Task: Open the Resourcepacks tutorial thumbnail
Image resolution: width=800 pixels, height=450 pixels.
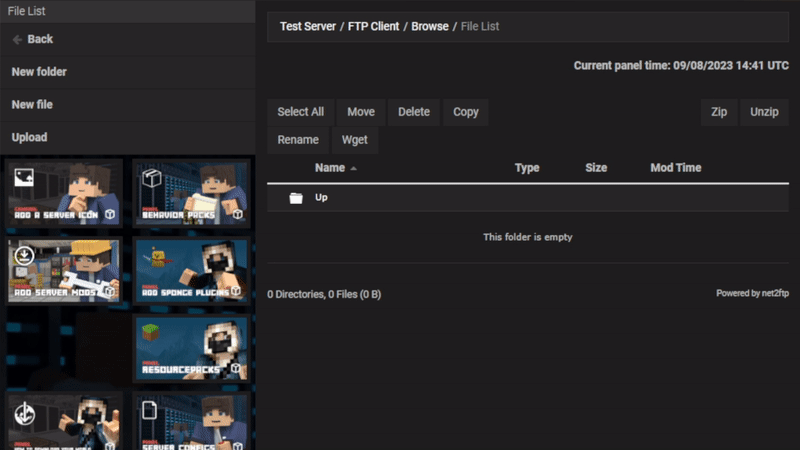Action: pos(190,348)
